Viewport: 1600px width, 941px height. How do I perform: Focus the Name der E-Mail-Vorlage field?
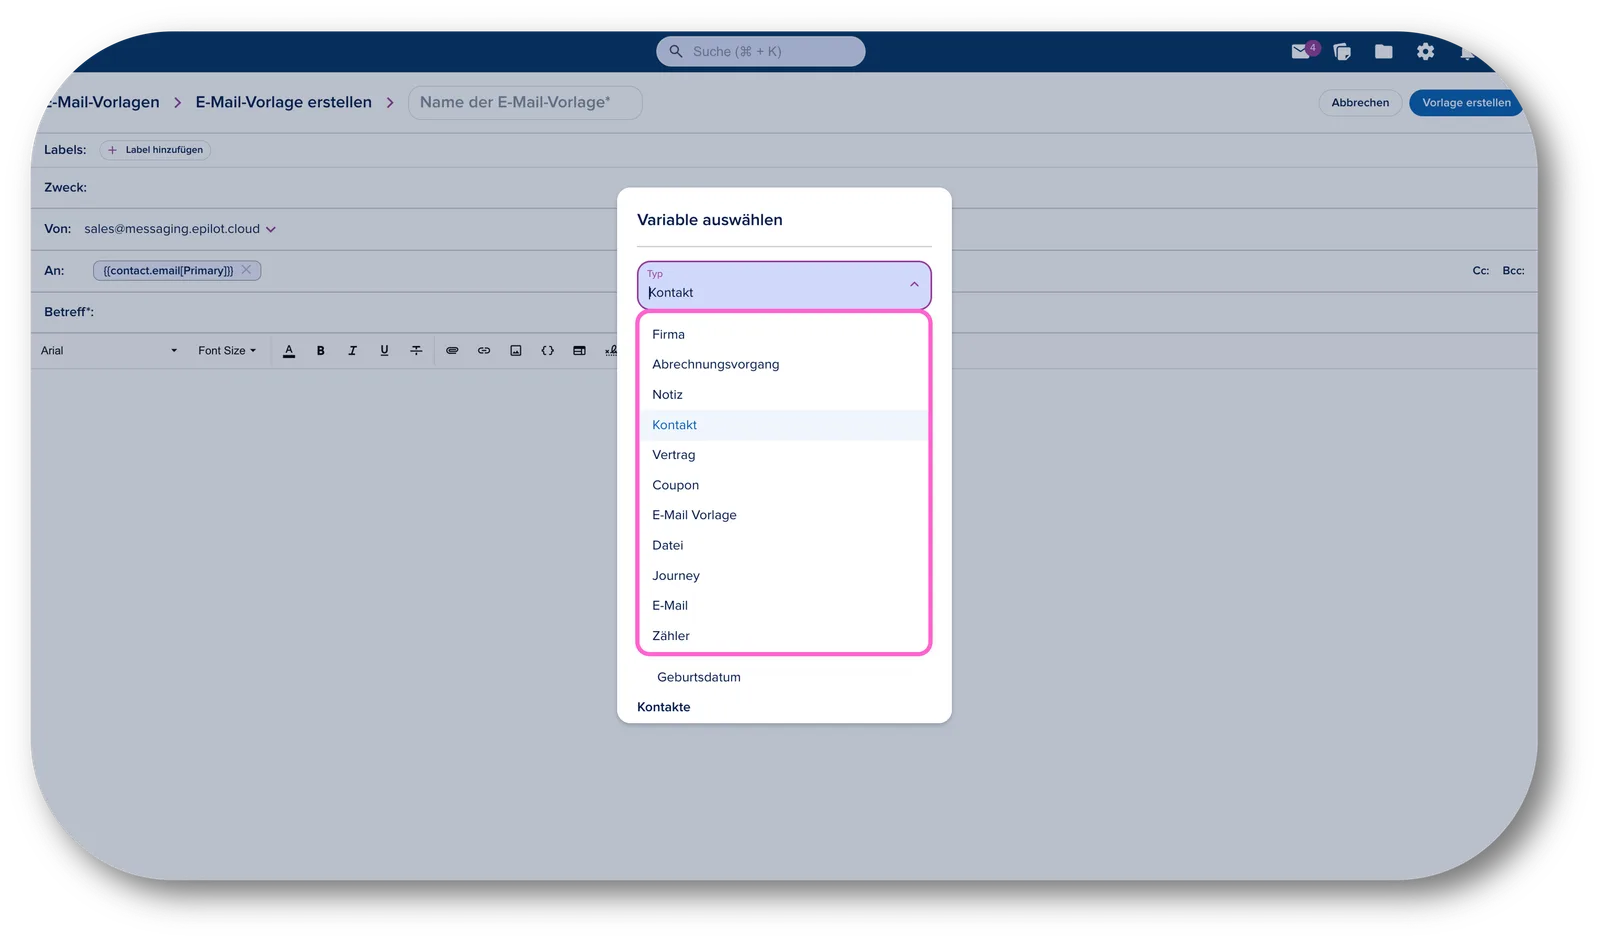(525, 102)
